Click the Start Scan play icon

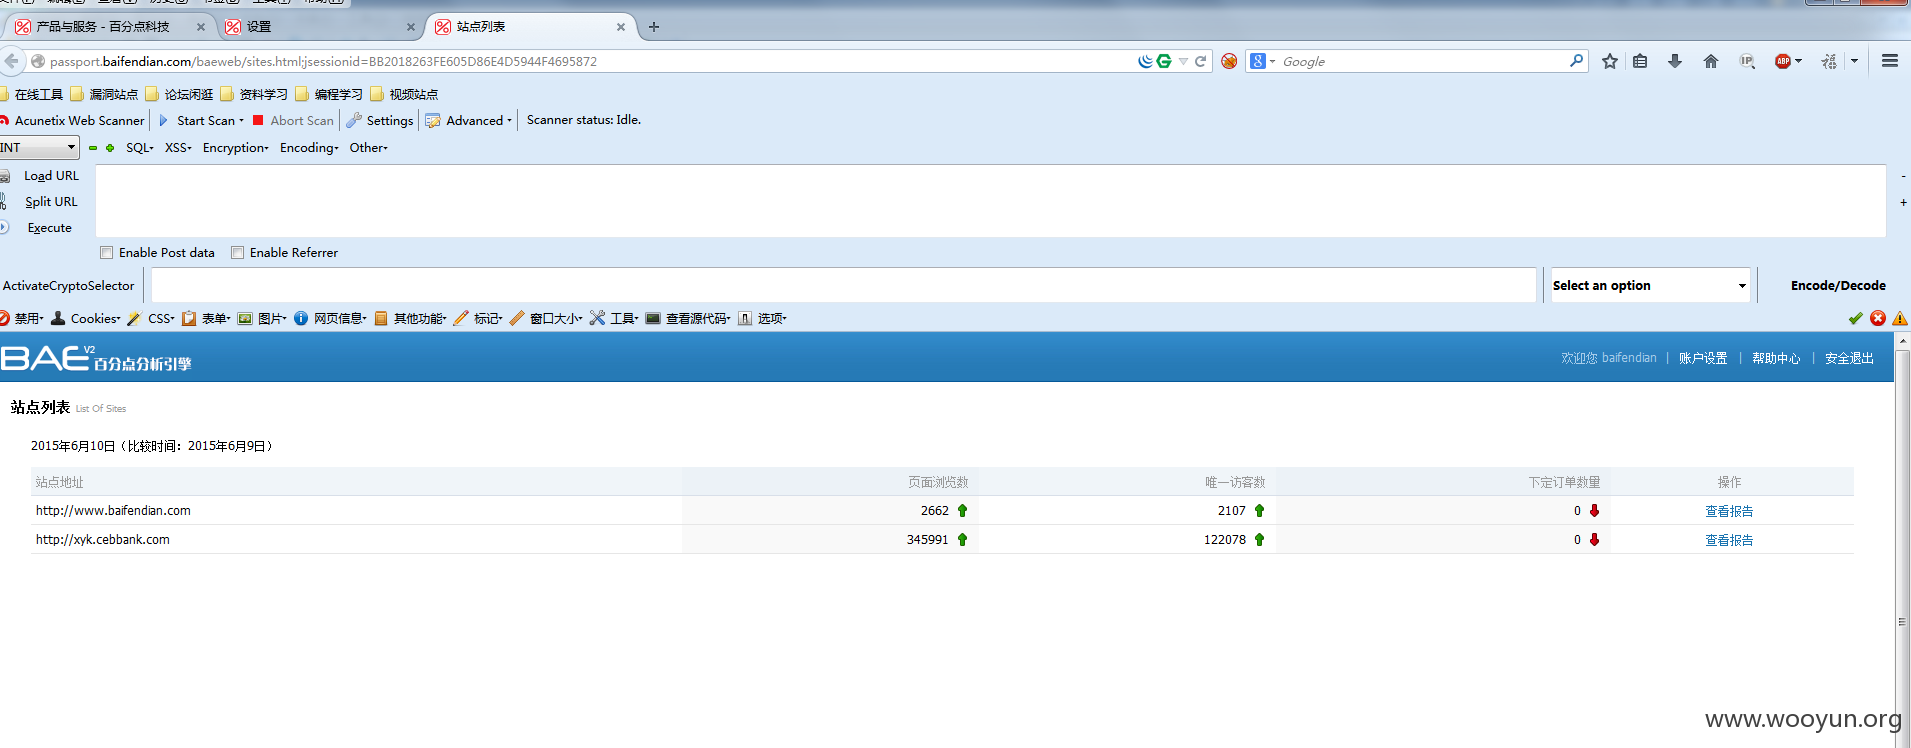tap(164, 120)
